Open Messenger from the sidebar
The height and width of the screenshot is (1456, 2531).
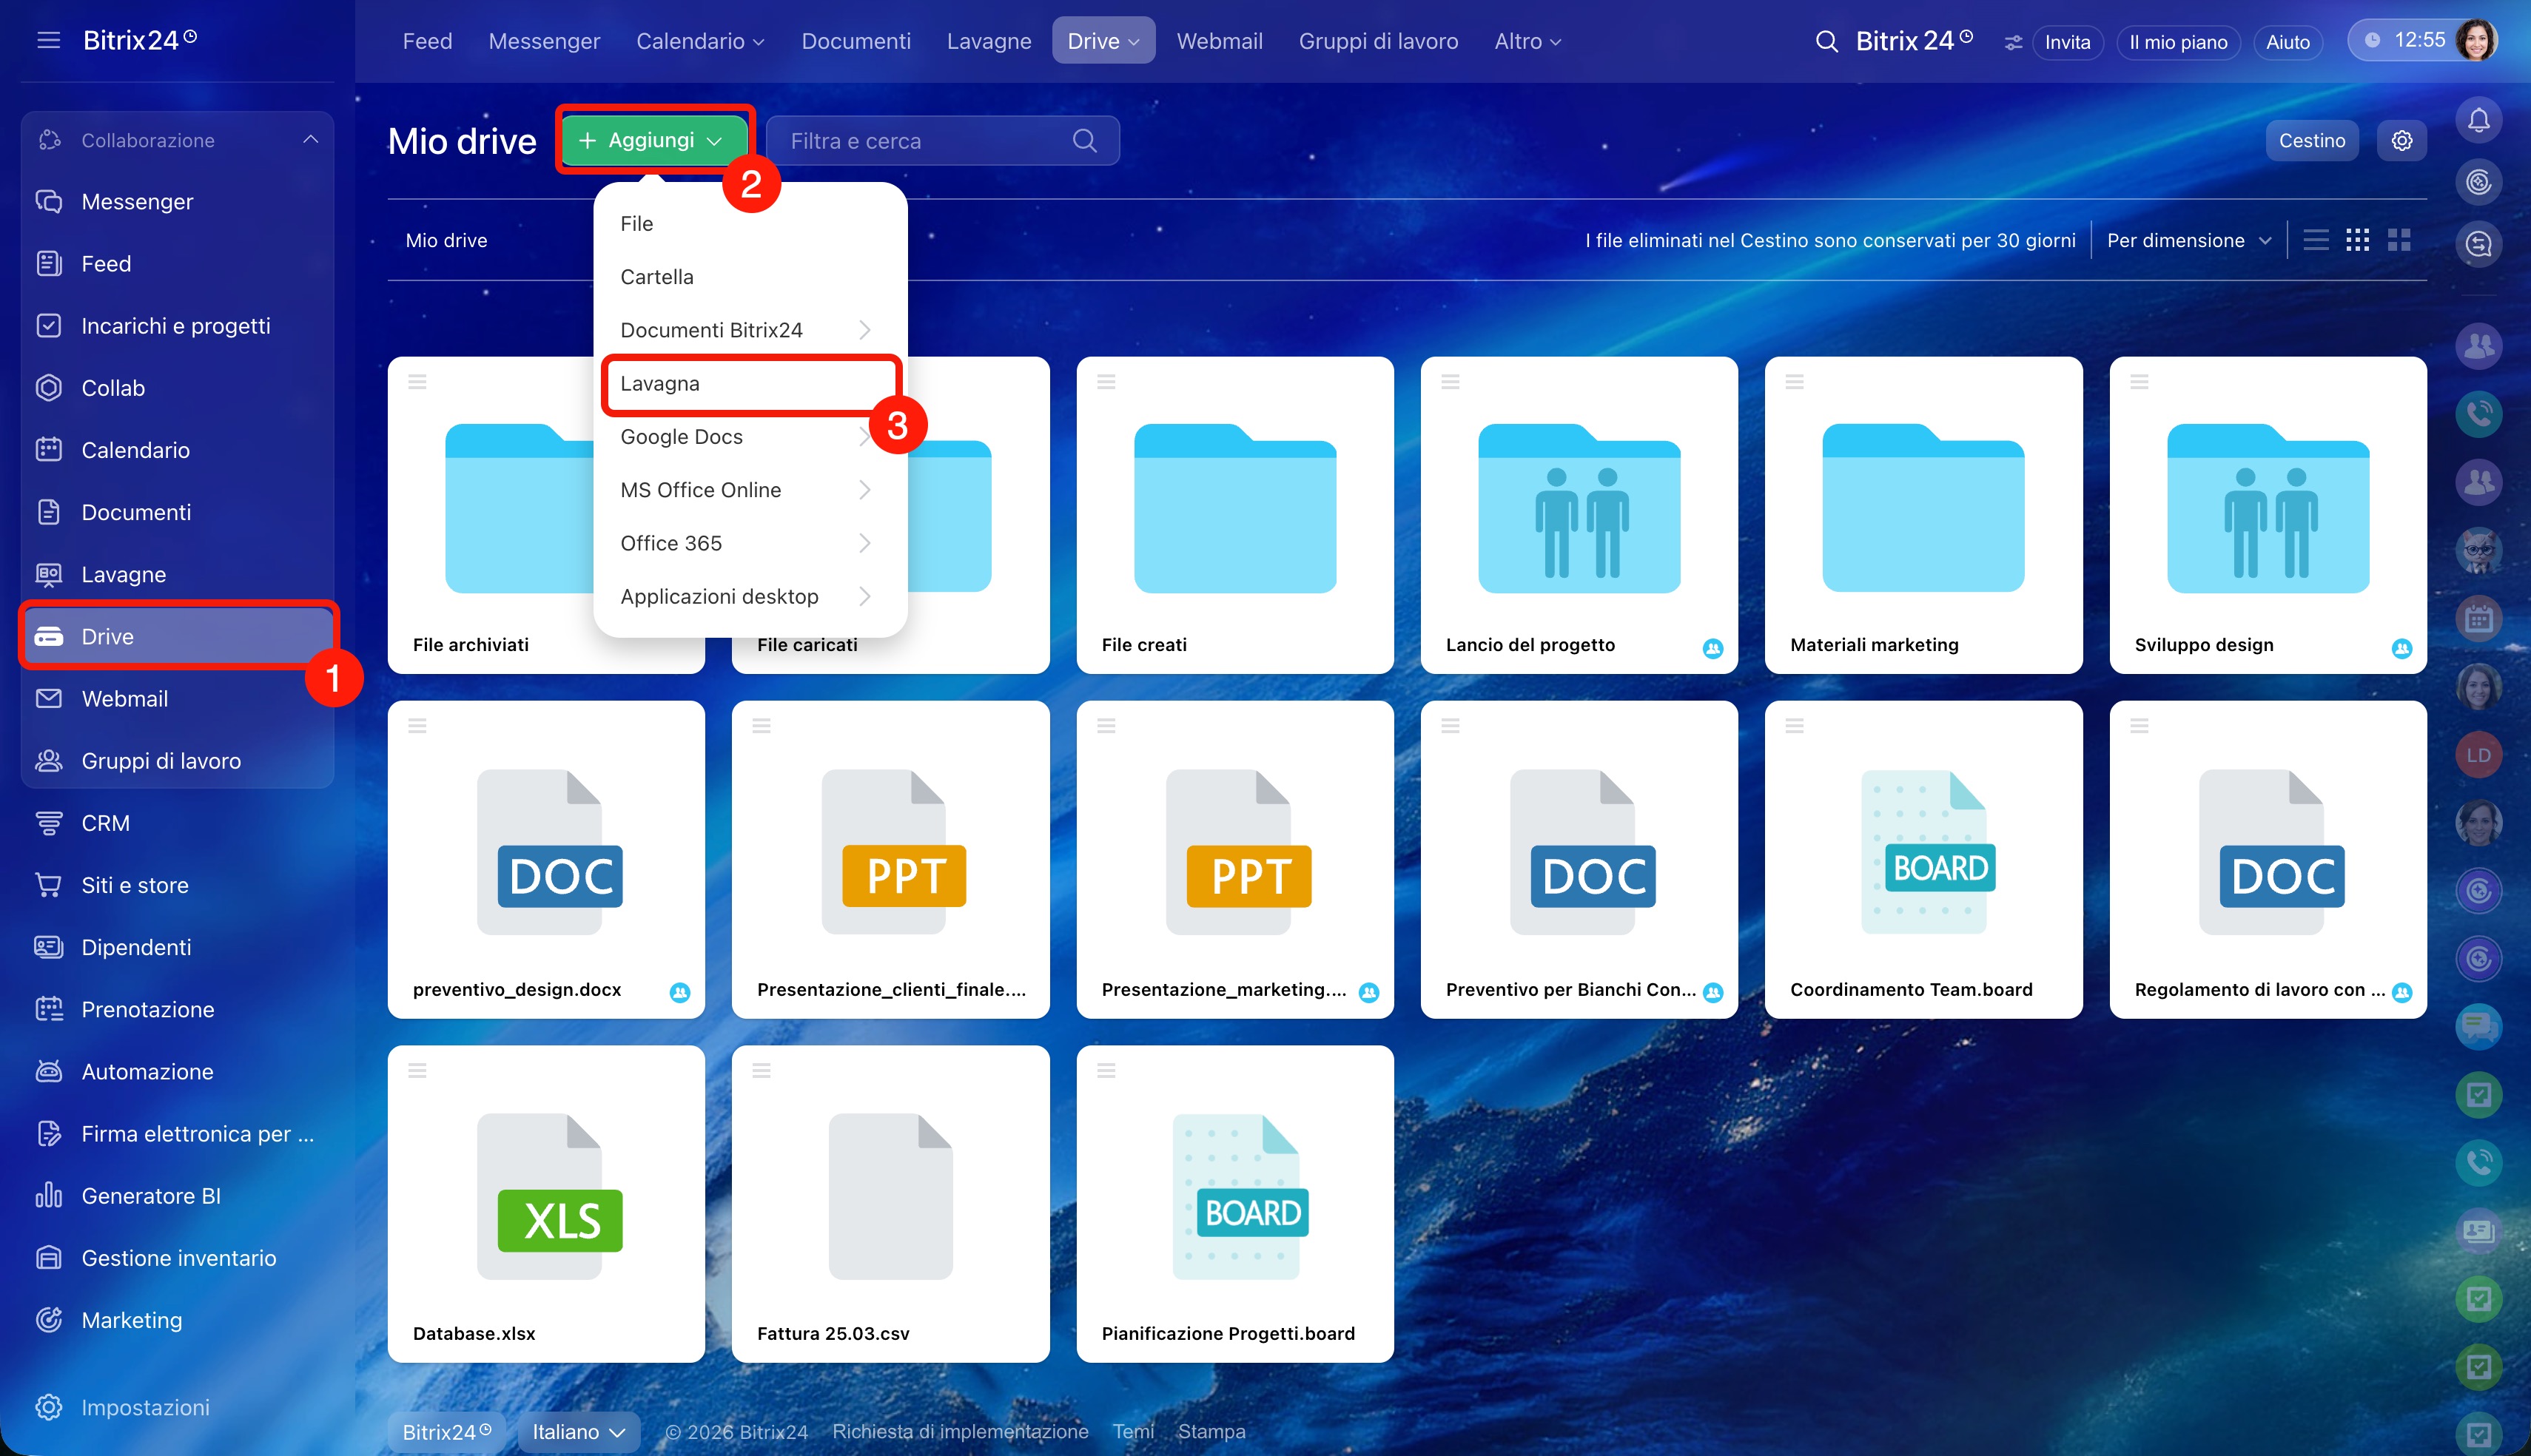click(x=178, y=202)
